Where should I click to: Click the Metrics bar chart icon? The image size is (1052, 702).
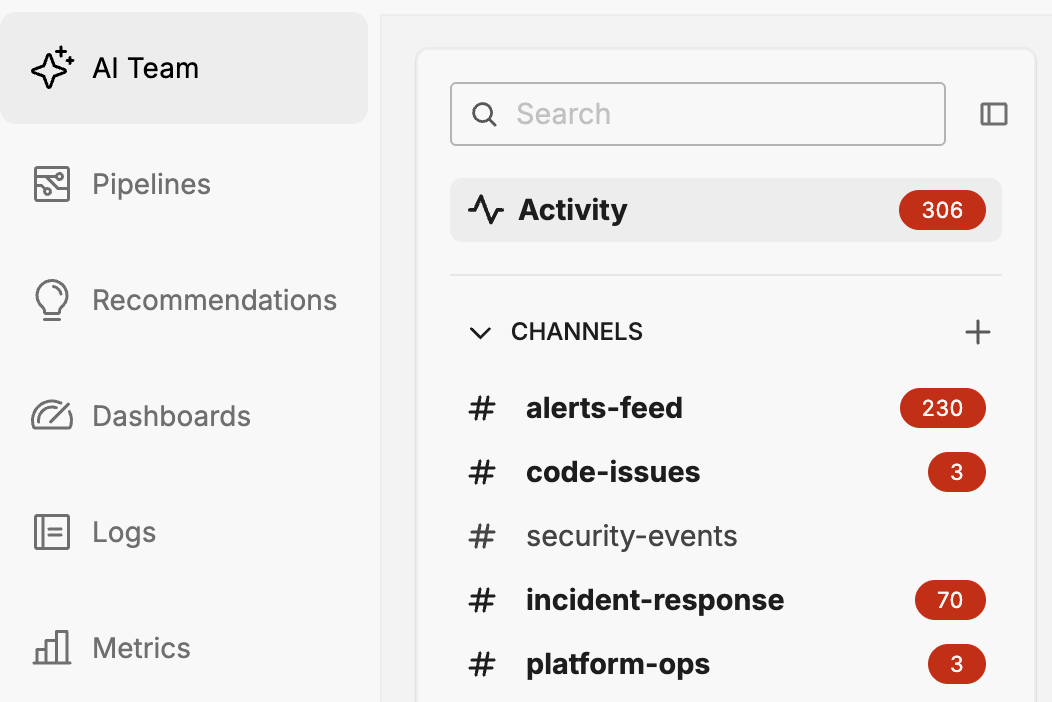[x=52, y=648]
